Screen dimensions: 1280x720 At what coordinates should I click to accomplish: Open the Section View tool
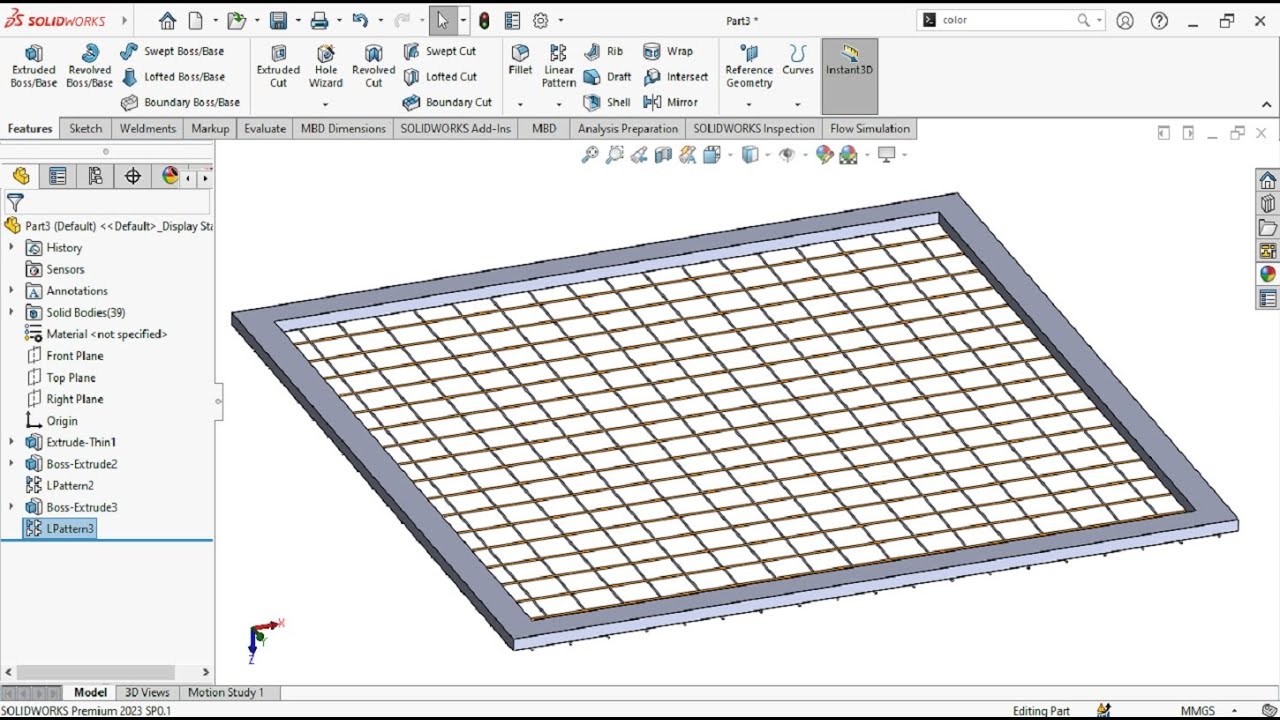coord(662,155)
